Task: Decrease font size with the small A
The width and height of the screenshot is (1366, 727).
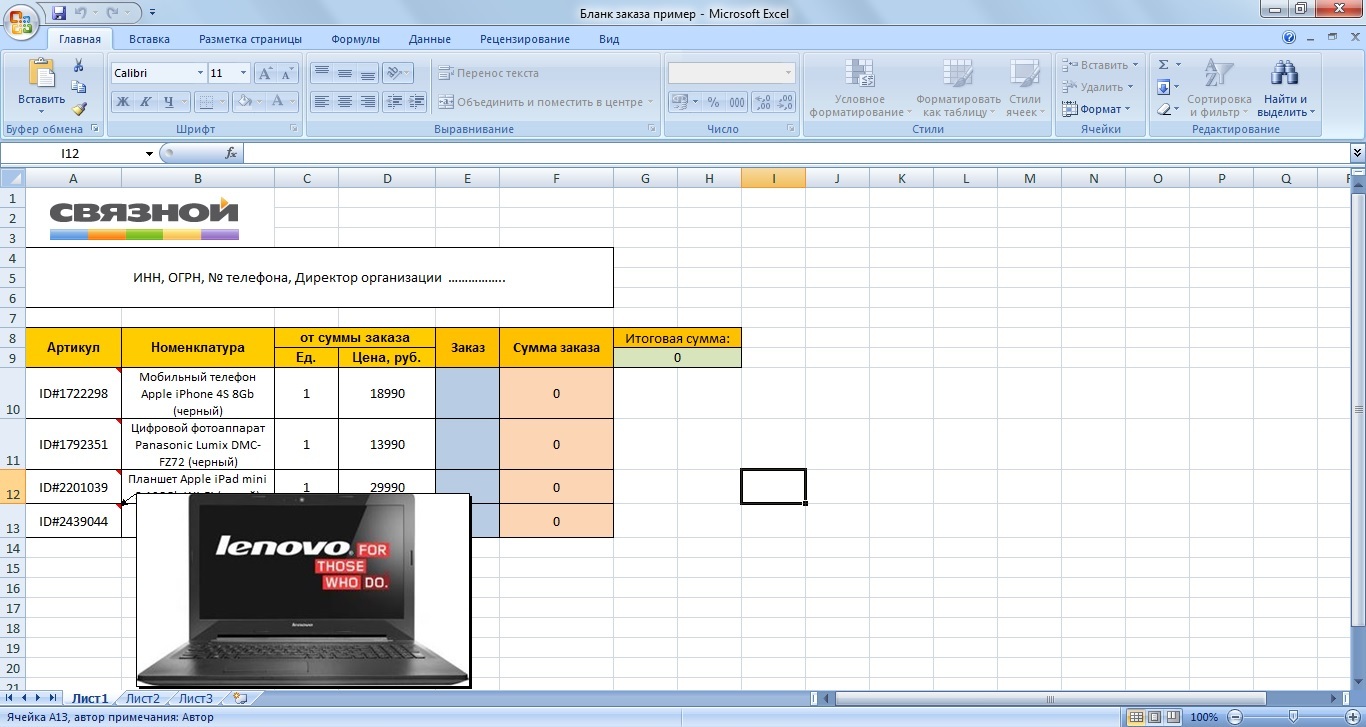Action: tap(287, 73)
